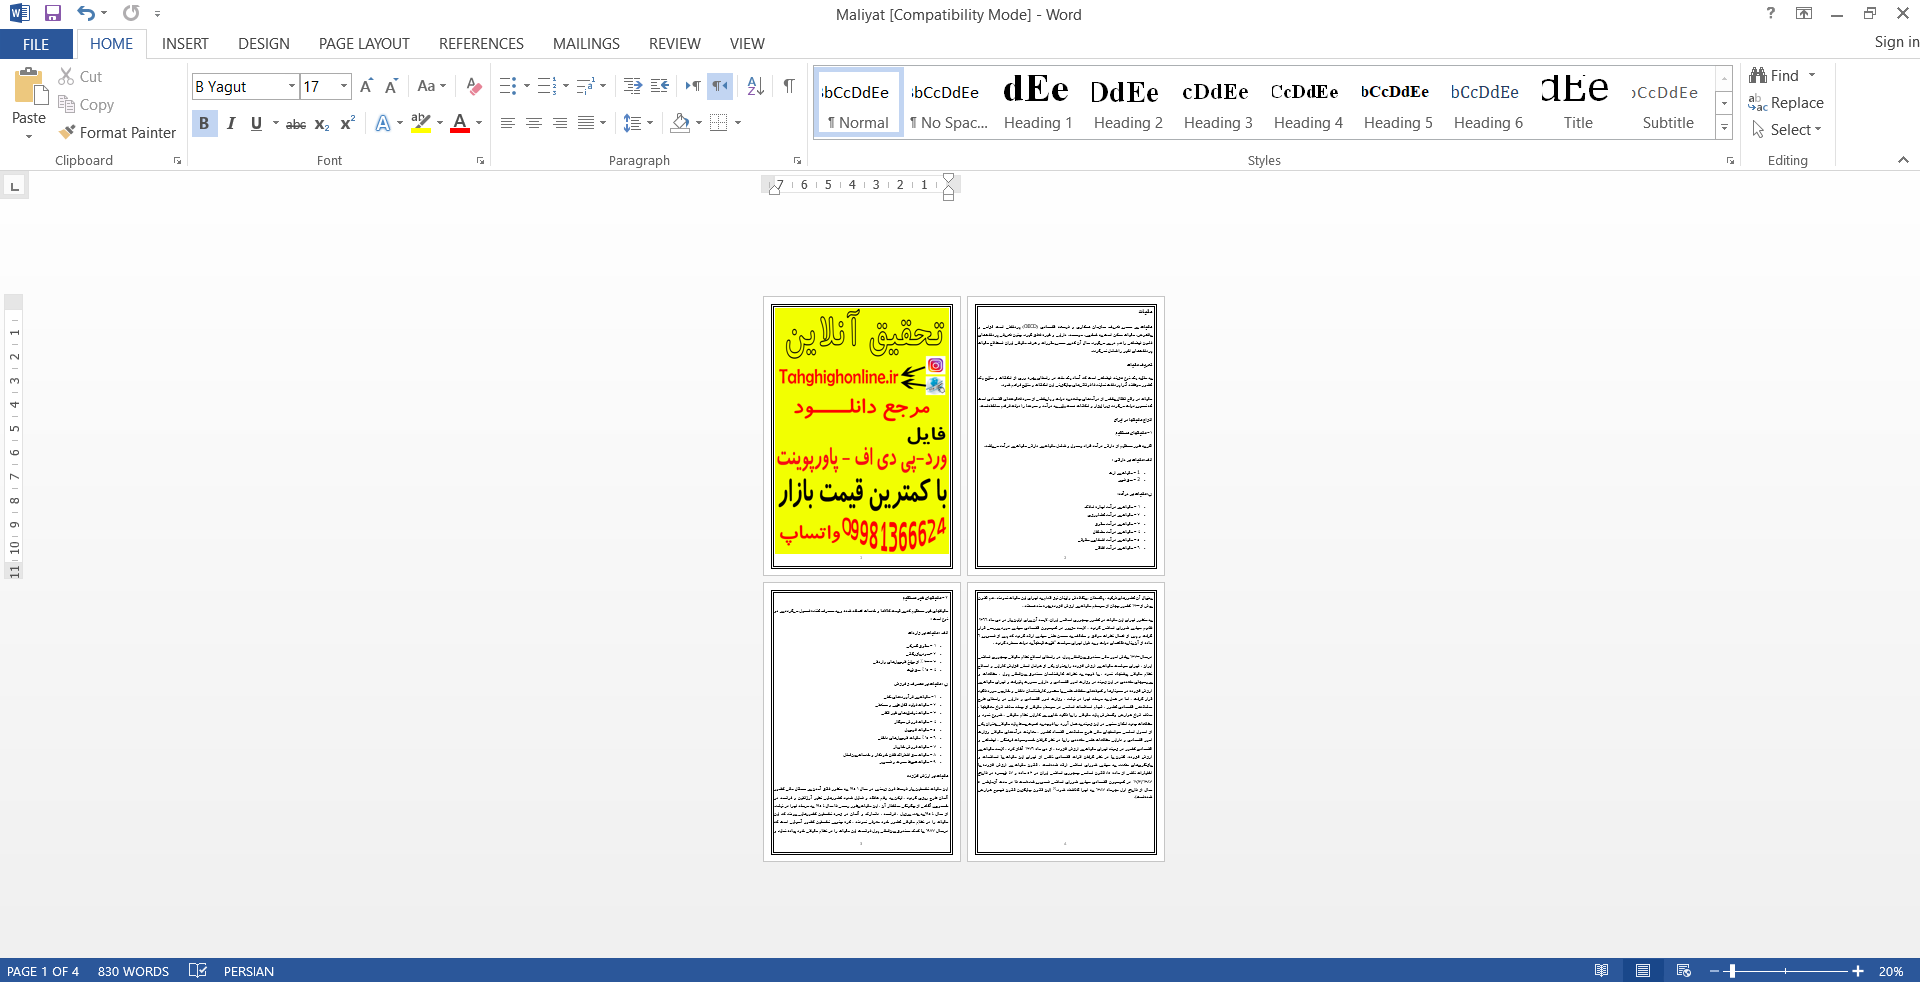Screen dimensions: 1922x982
Task: Apply numbered list
Action: [547, 86]
